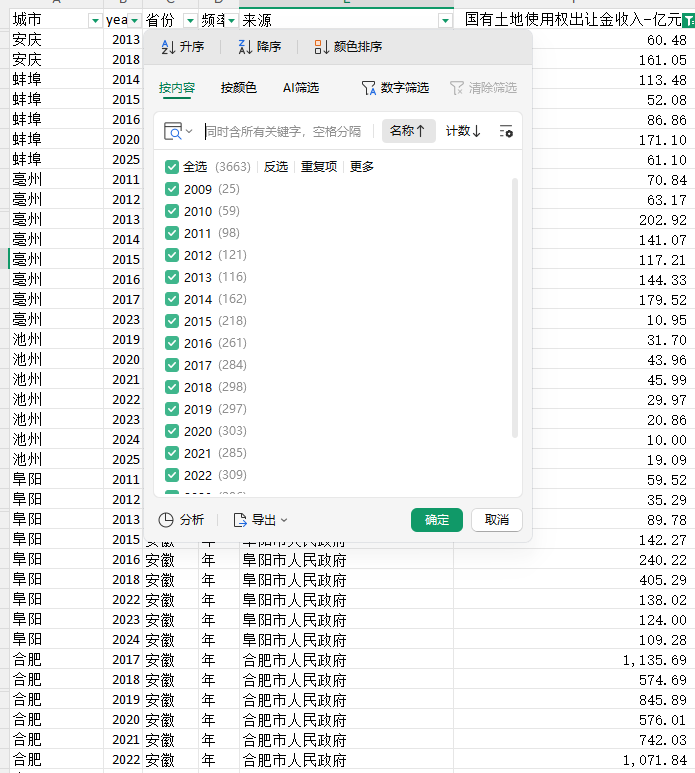Select 安徽 cell in 合肥 2020 row
Screen dimensions: 695x773
(x=171, y=720)
